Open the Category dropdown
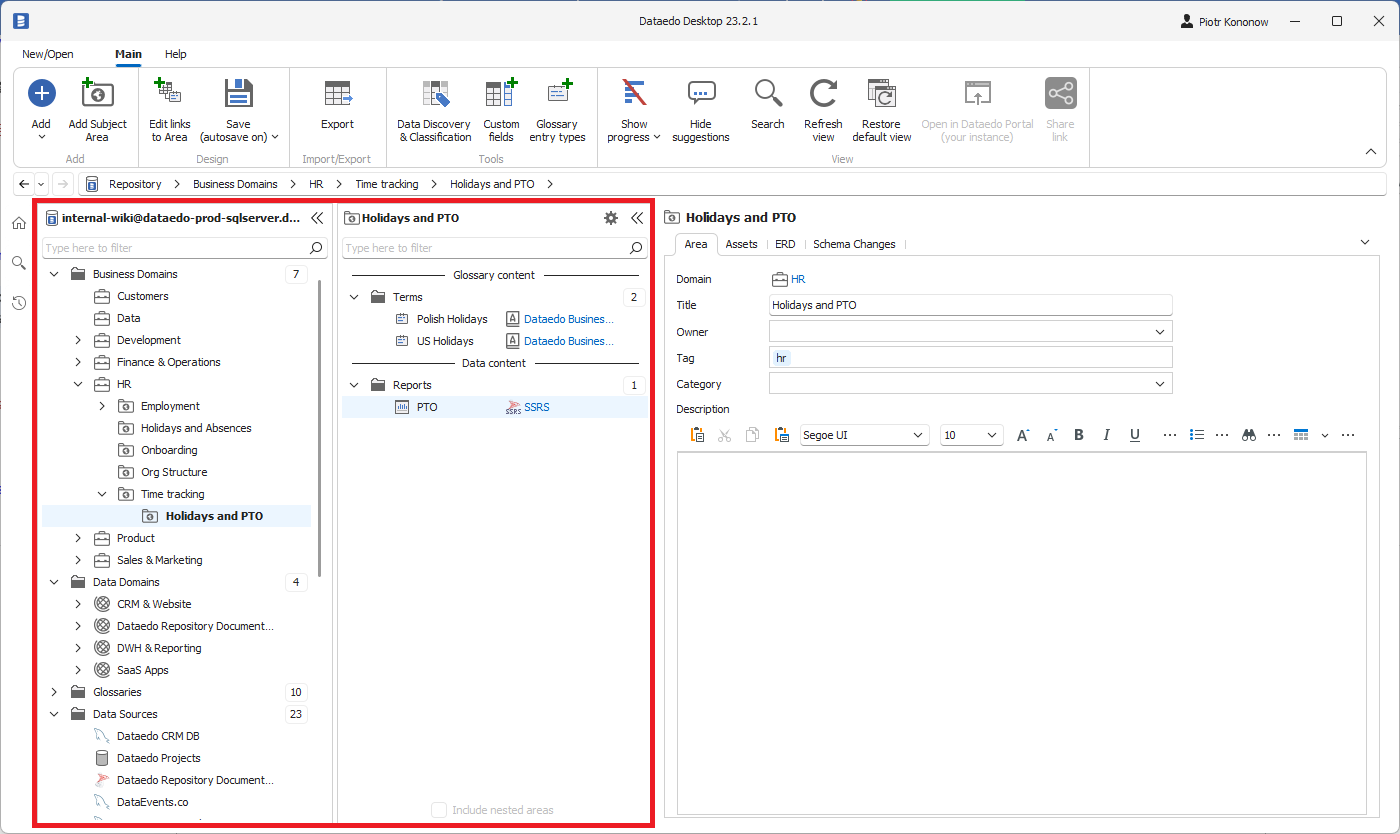The width and height of the screenshot is (1400, 834). click(1160, 384)
